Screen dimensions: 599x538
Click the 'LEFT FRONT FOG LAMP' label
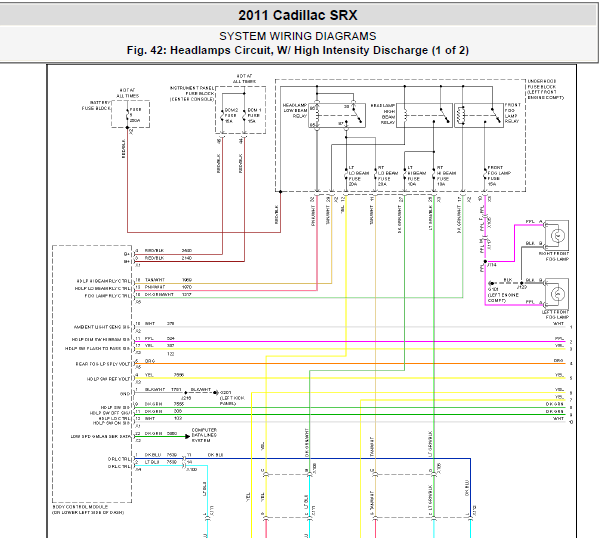click(555, 314)
